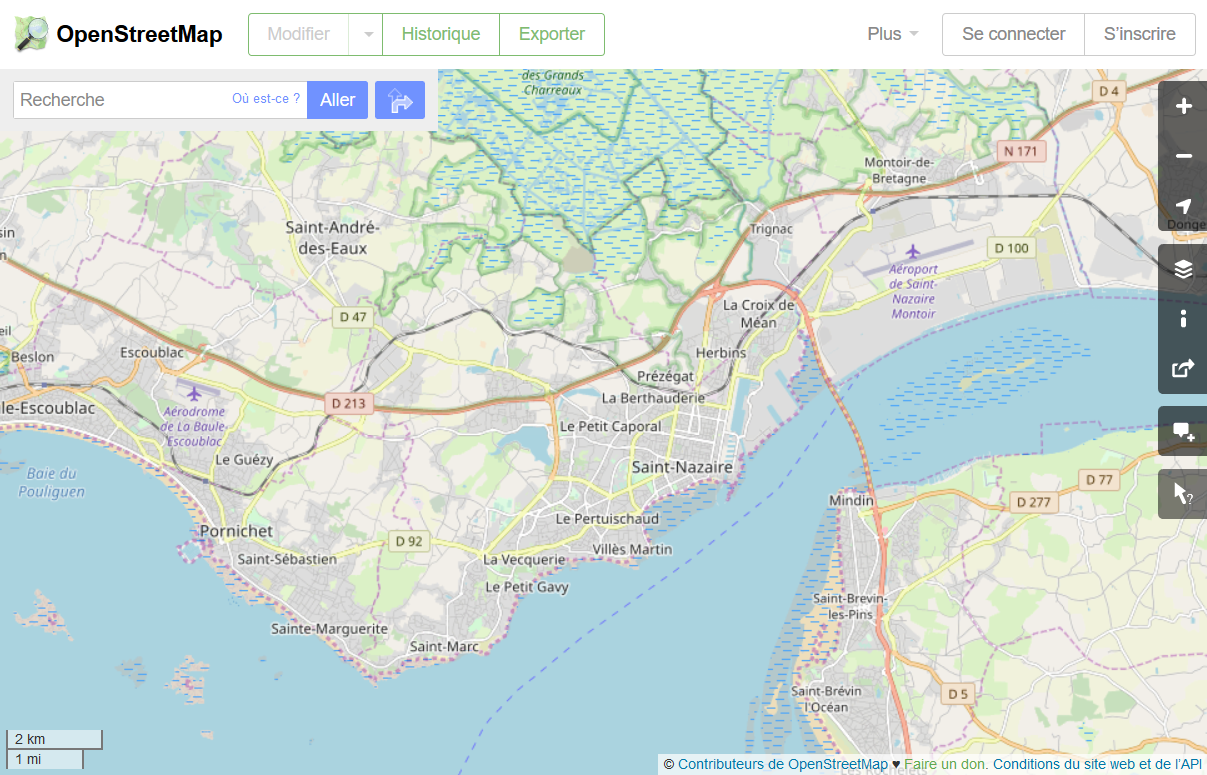Click the D 5 road shield
Screen dimensions: 1207x775
(959, 693)
